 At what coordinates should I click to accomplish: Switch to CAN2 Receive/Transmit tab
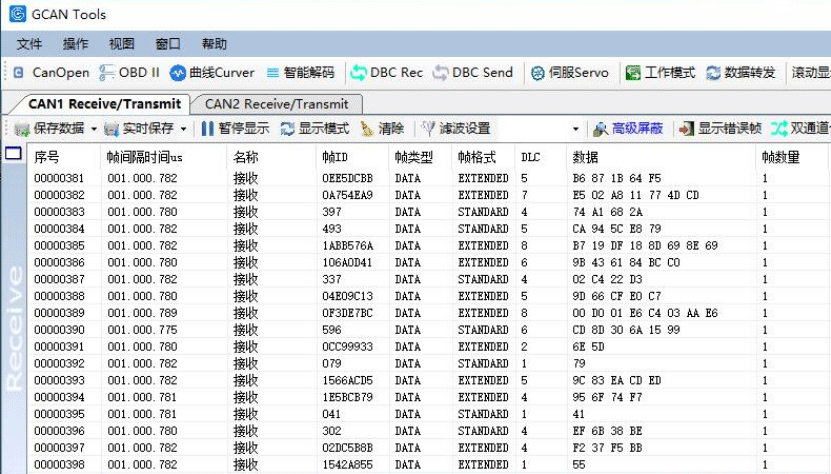point(276,104)
